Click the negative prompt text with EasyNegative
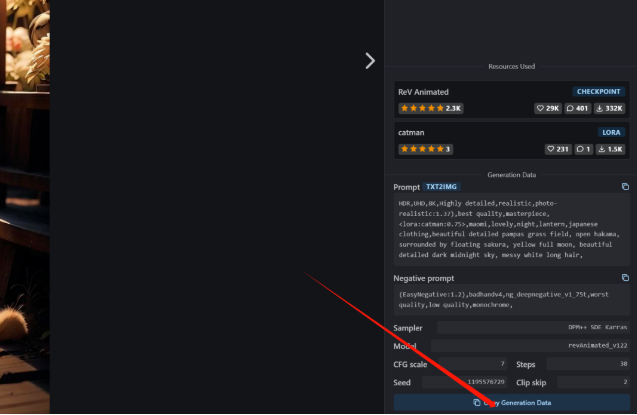Screen dimensions: 637x415 click(x=511, y=300)
